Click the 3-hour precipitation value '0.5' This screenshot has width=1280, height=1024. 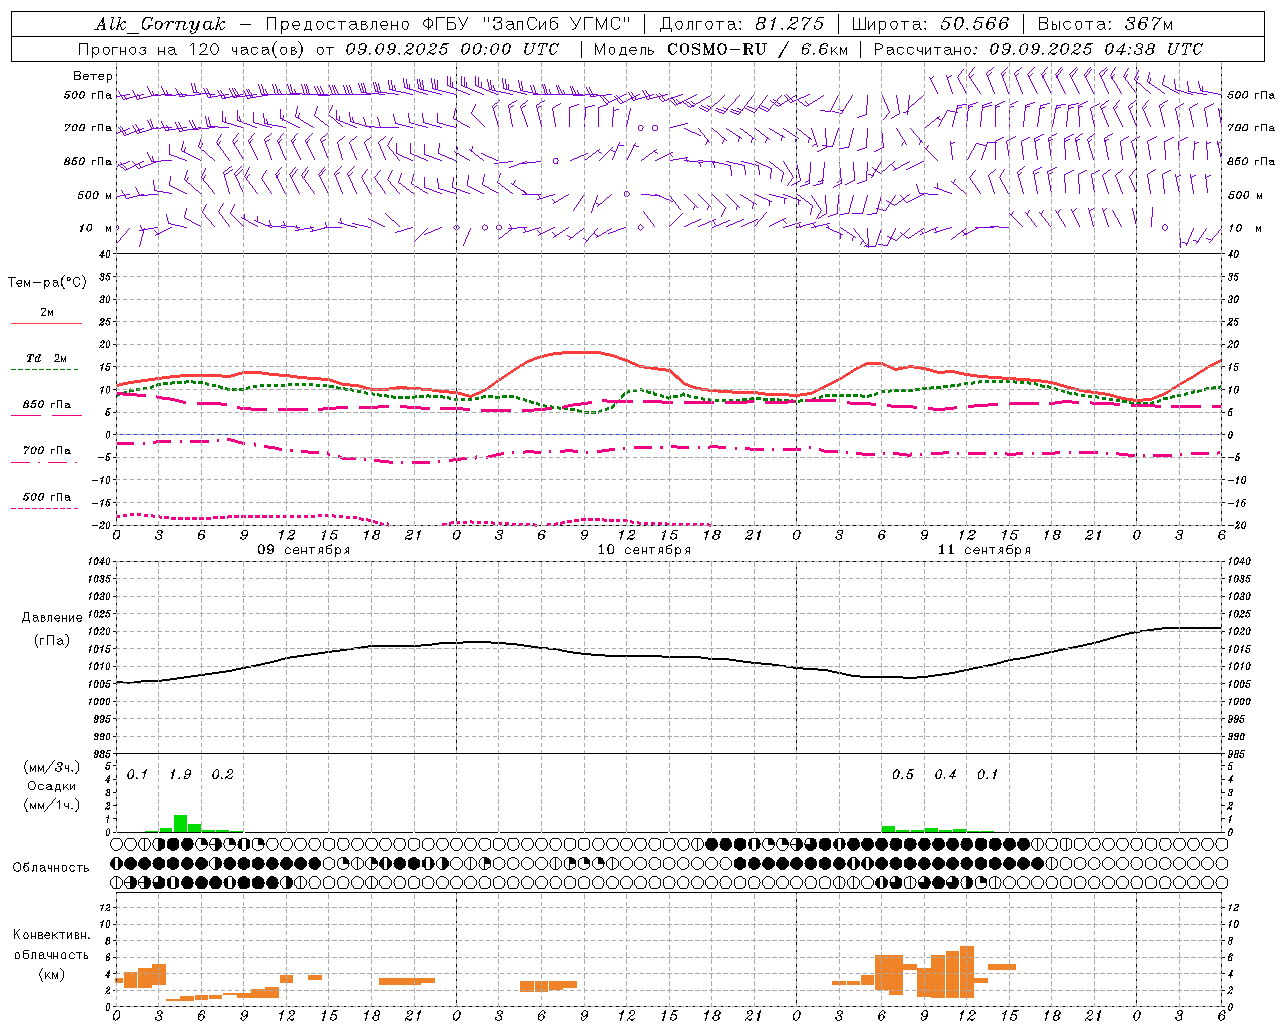pyautogui.click(x=902, y=775)
